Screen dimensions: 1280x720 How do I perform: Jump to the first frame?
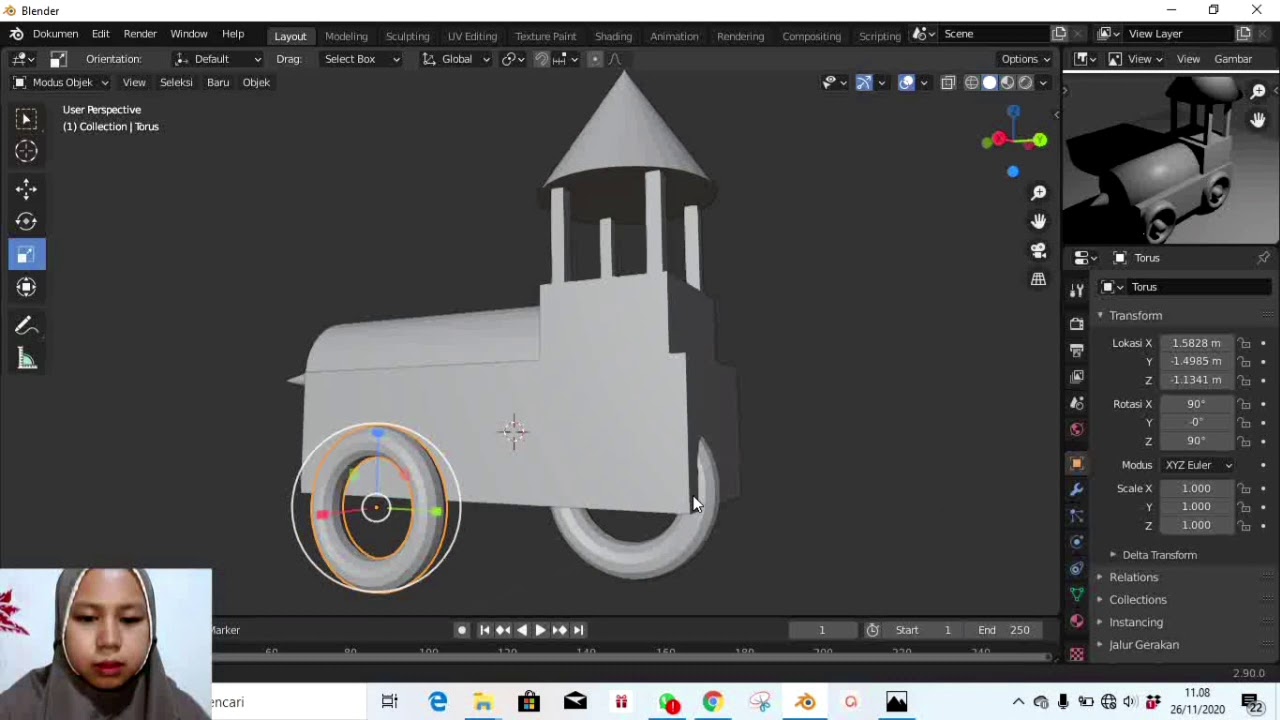[484, 630]
